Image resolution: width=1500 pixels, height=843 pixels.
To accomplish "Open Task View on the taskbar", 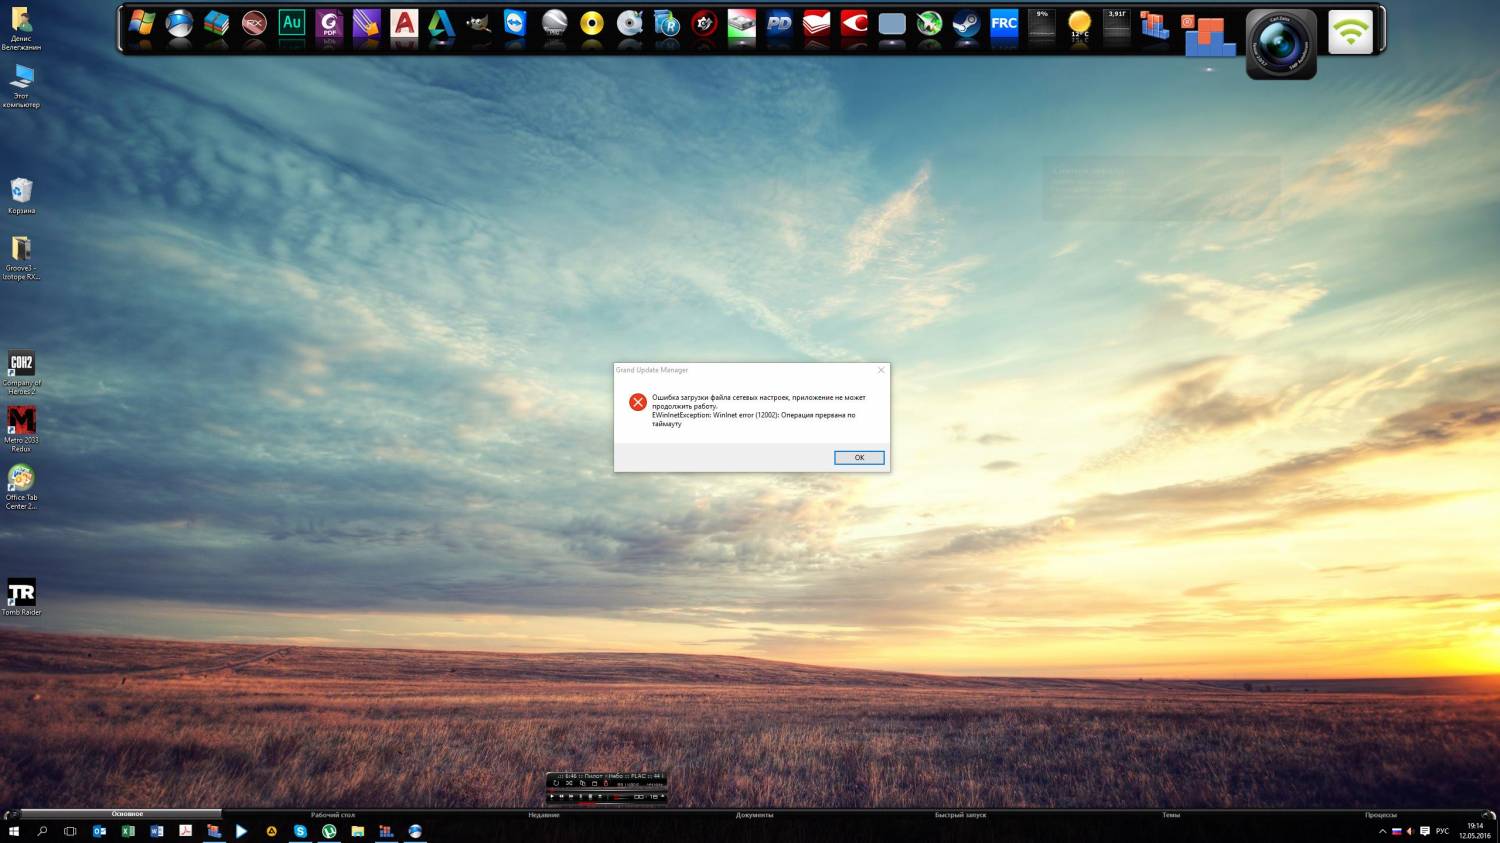I will pyautogui.click(x=70, y=831).
